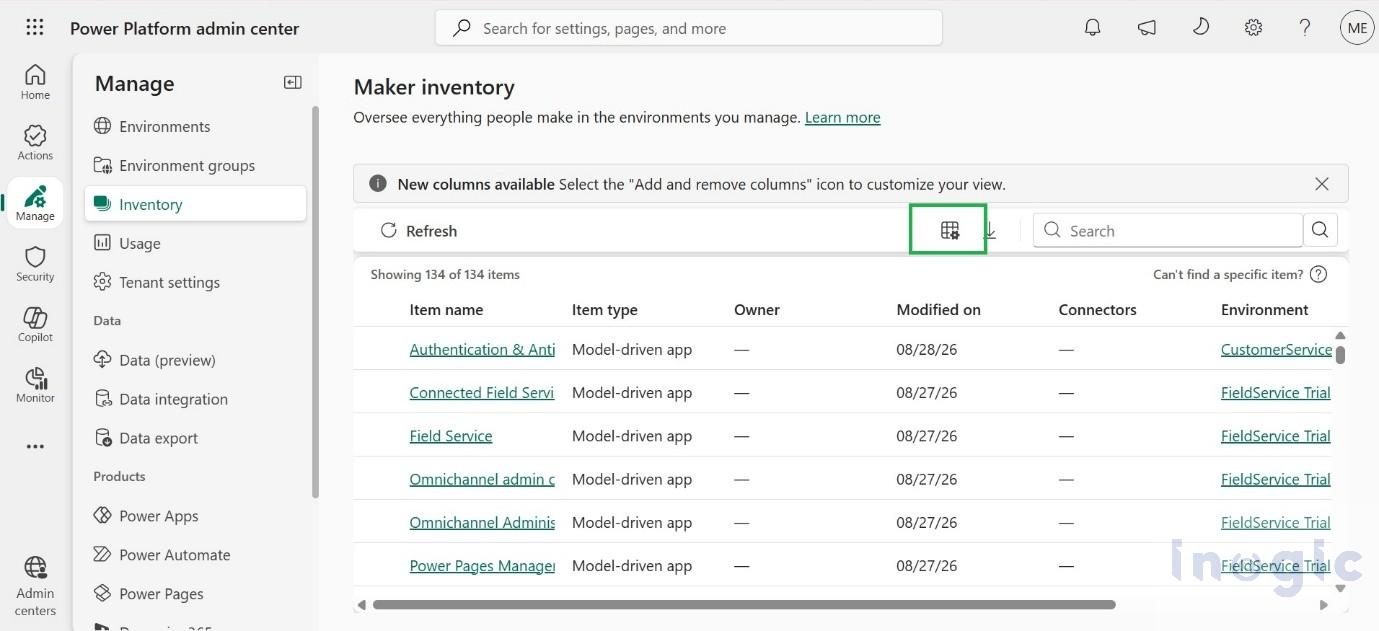Open Copilot in the left rail
1379x631 pixels.
coord(35,324)
